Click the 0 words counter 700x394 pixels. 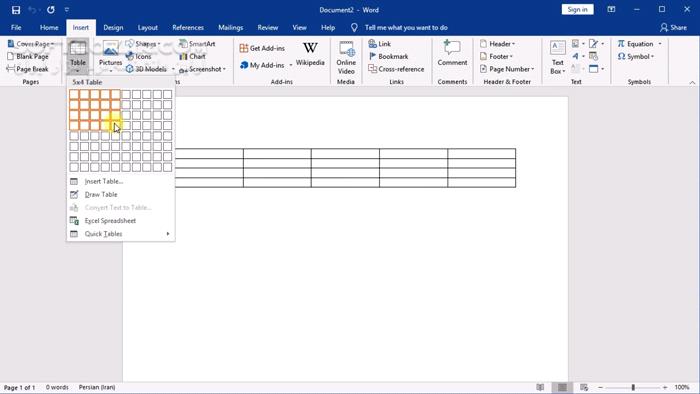click(57, 387)
